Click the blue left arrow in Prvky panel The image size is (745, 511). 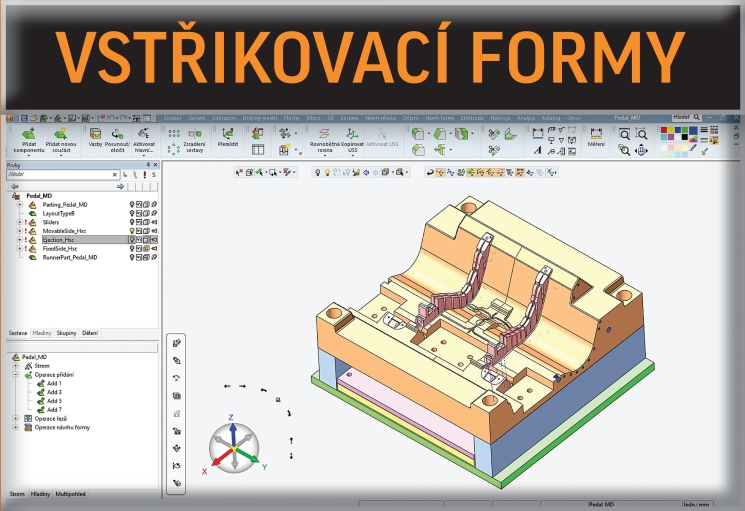[x=14, y=187]
